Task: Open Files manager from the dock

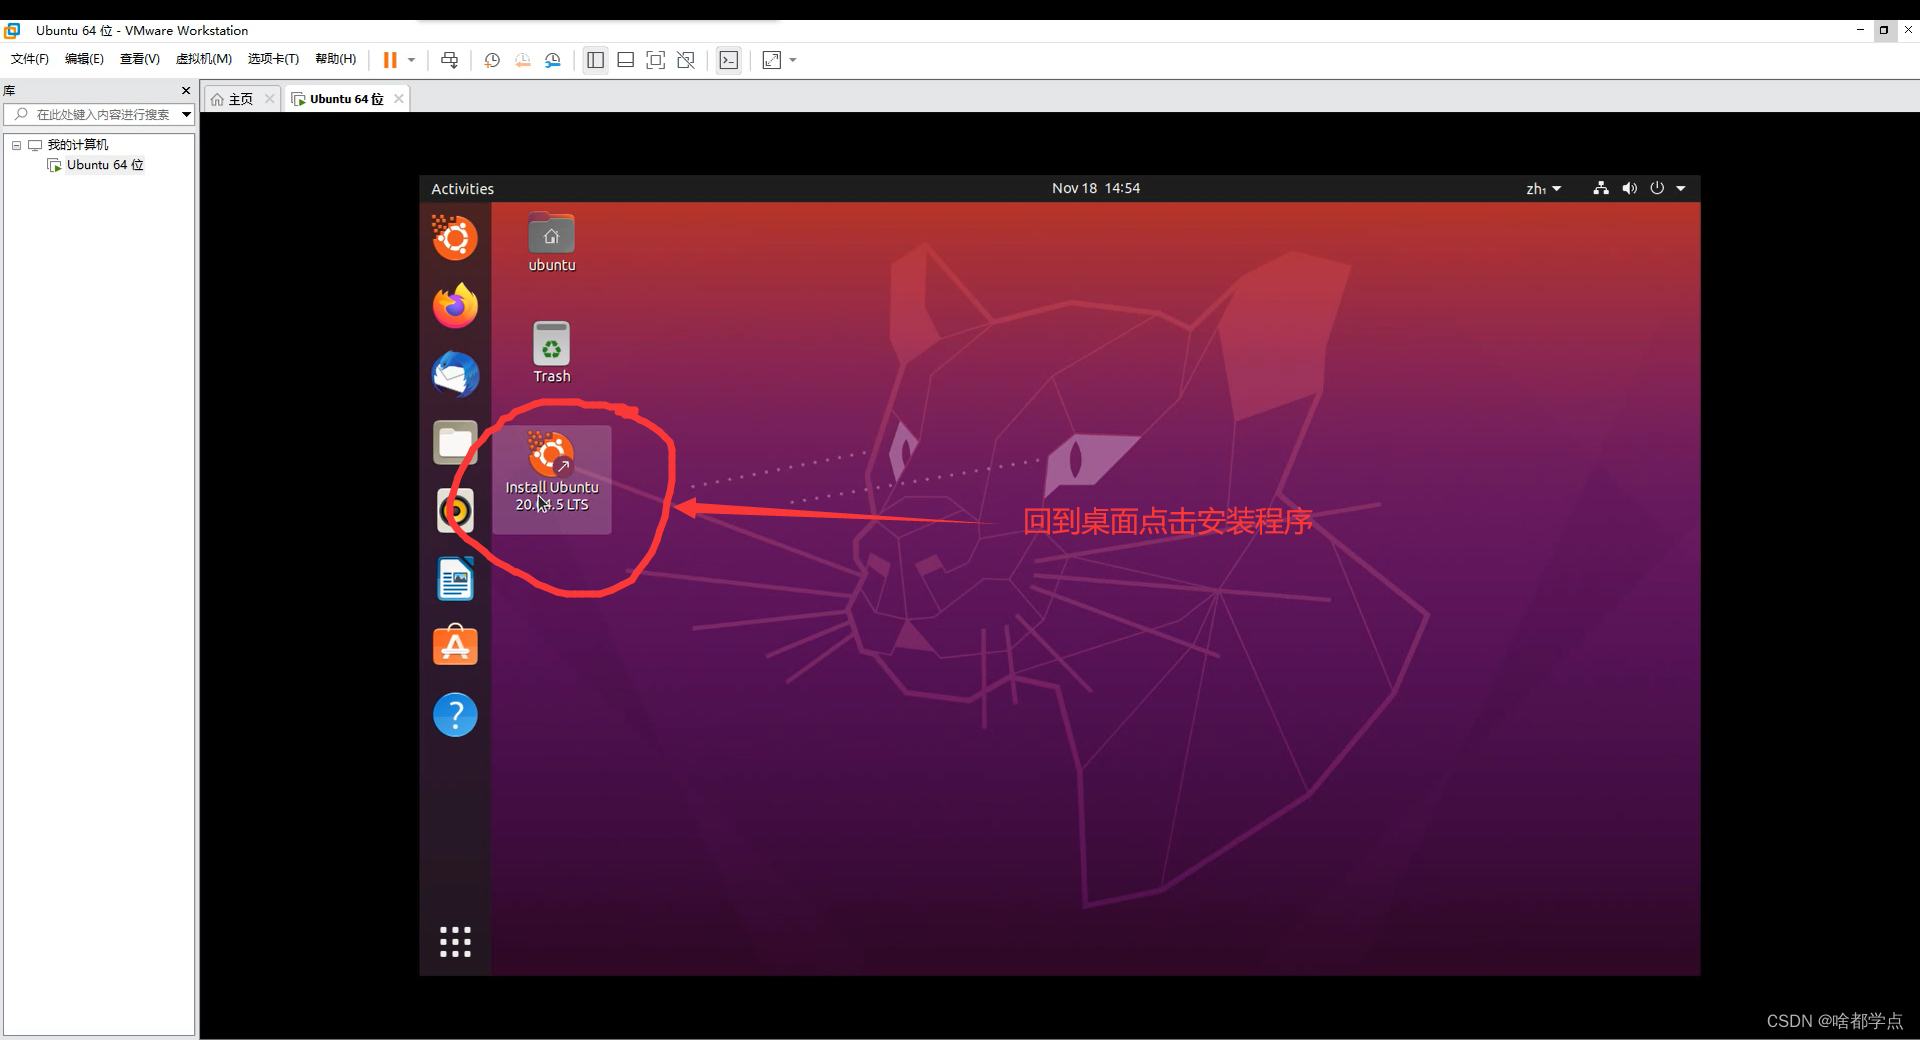Action: click(455, 442)
